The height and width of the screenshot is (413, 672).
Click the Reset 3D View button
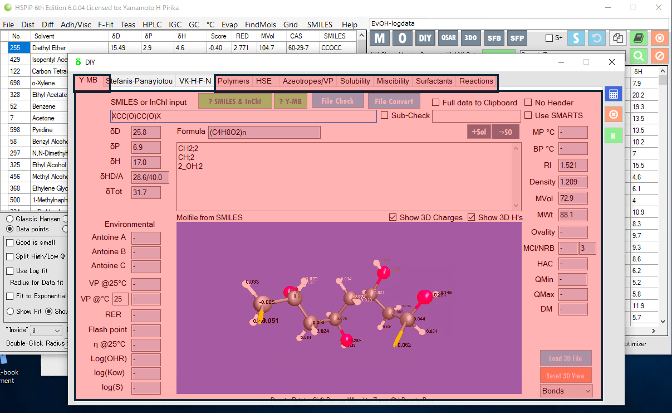click(566, 374)
